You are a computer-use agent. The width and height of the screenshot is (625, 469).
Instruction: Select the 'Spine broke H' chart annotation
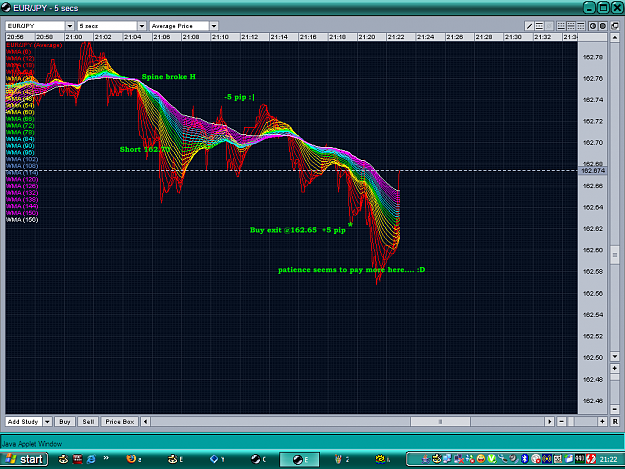[169, 77]
